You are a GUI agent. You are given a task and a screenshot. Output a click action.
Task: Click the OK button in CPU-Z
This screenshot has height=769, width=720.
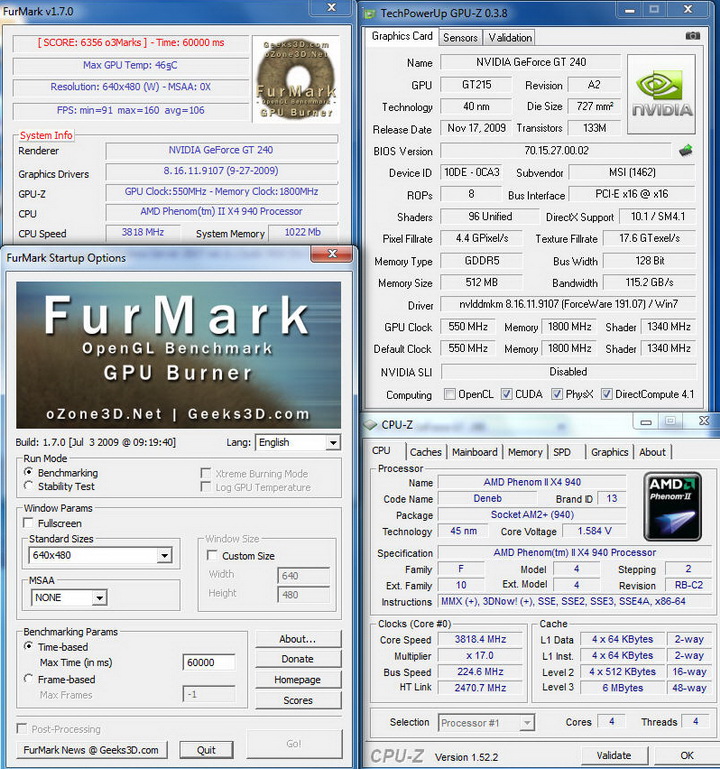tap(687, 755)
